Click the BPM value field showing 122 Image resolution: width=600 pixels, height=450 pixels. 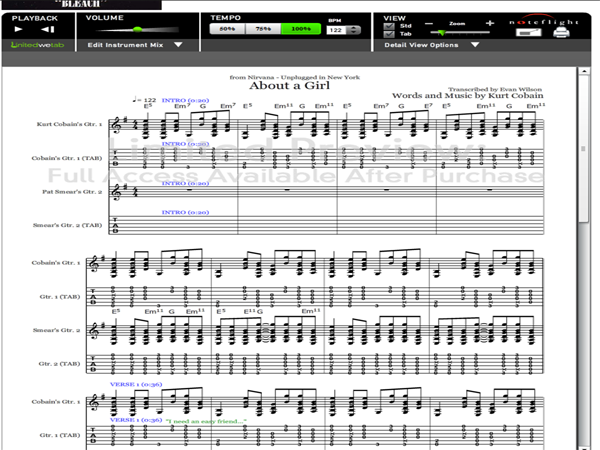click(x=337, y=30)
